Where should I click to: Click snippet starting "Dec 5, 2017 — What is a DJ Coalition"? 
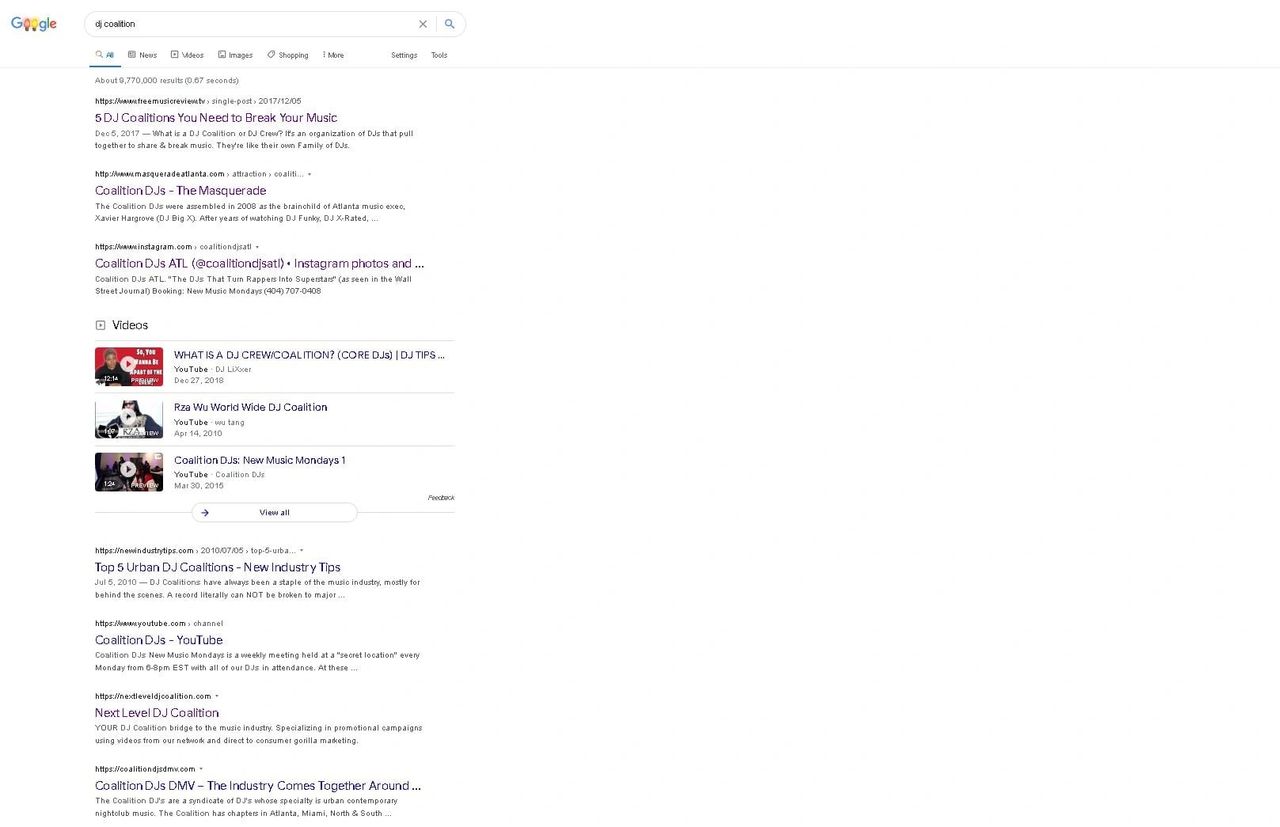[254, 139]
